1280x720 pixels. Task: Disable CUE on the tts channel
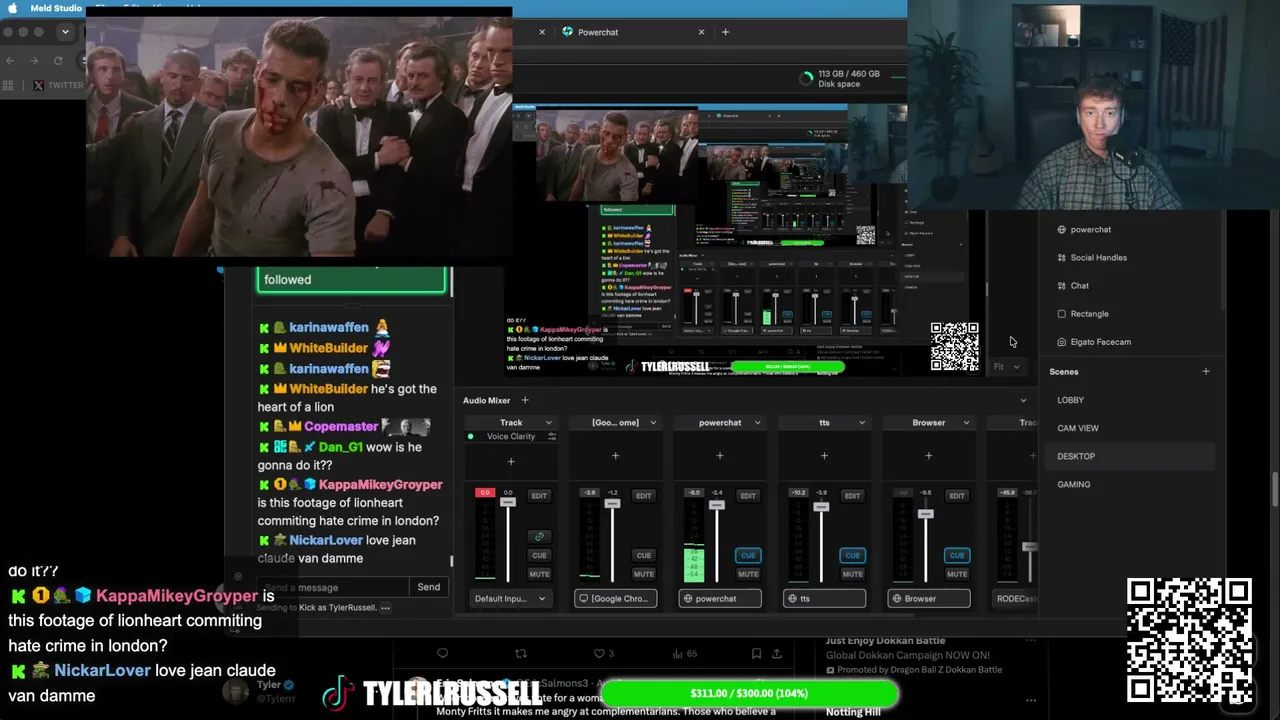click(x=852, y=555)
